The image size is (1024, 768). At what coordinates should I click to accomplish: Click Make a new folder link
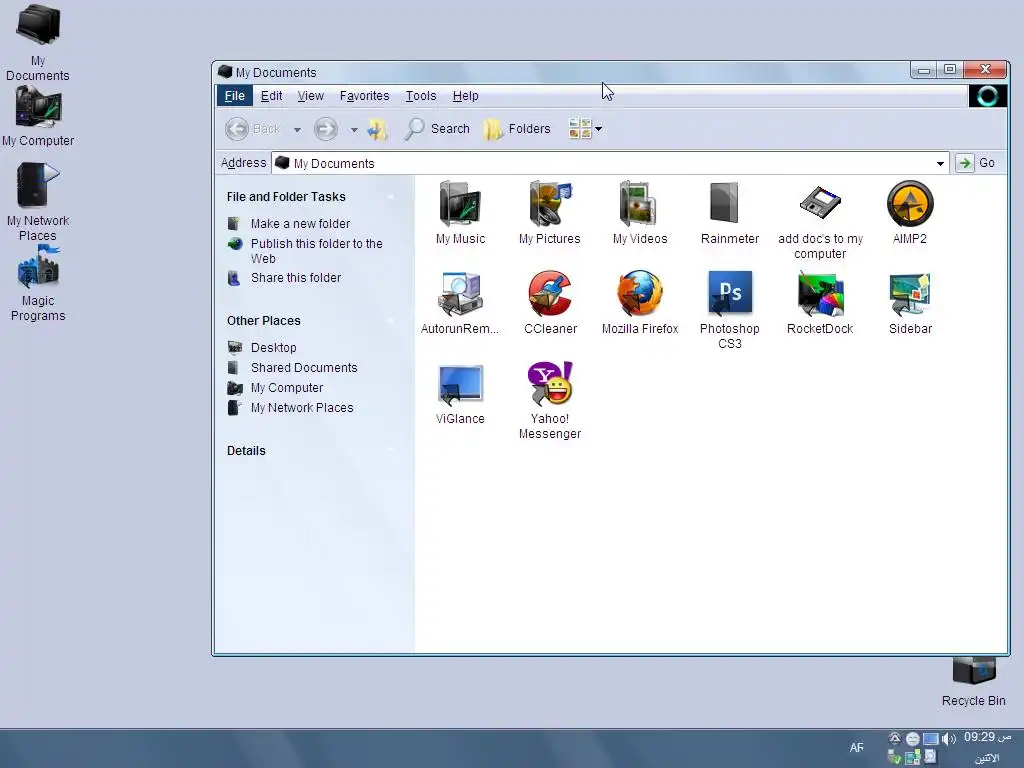[x=300, y=223]
